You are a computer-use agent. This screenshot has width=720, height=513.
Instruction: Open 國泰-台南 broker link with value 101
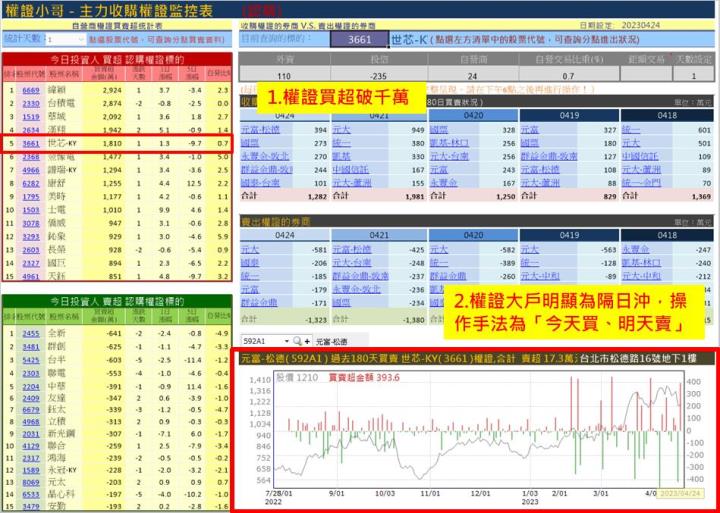click(x=259, y=183)
